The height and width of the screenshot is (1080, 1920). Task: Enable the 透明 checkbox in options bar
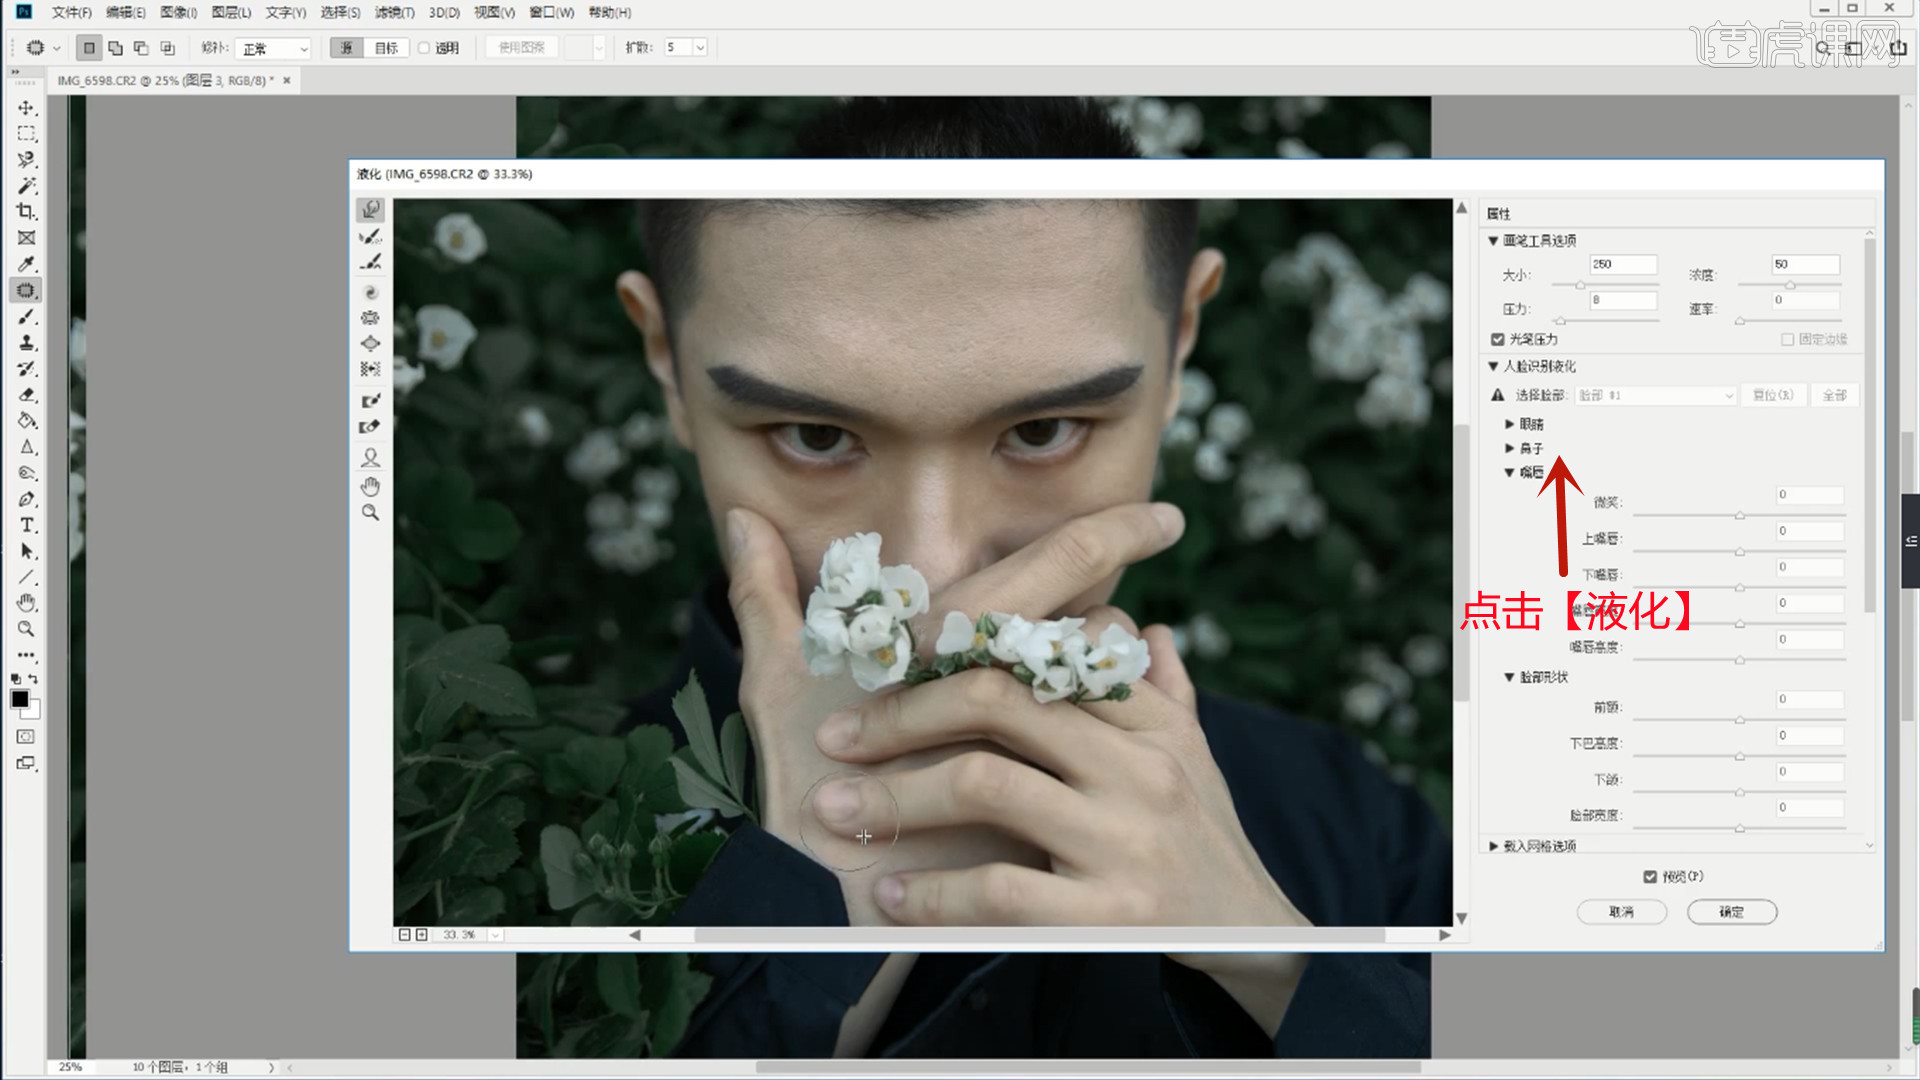point(424,48)
